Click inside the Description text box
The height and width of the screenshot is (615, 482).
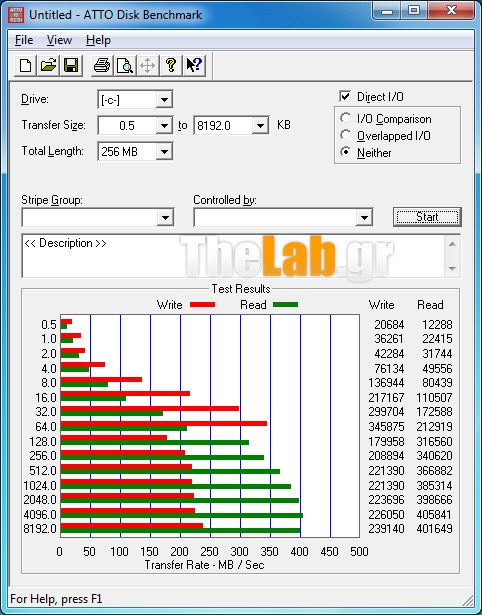[x=233, y=256]
